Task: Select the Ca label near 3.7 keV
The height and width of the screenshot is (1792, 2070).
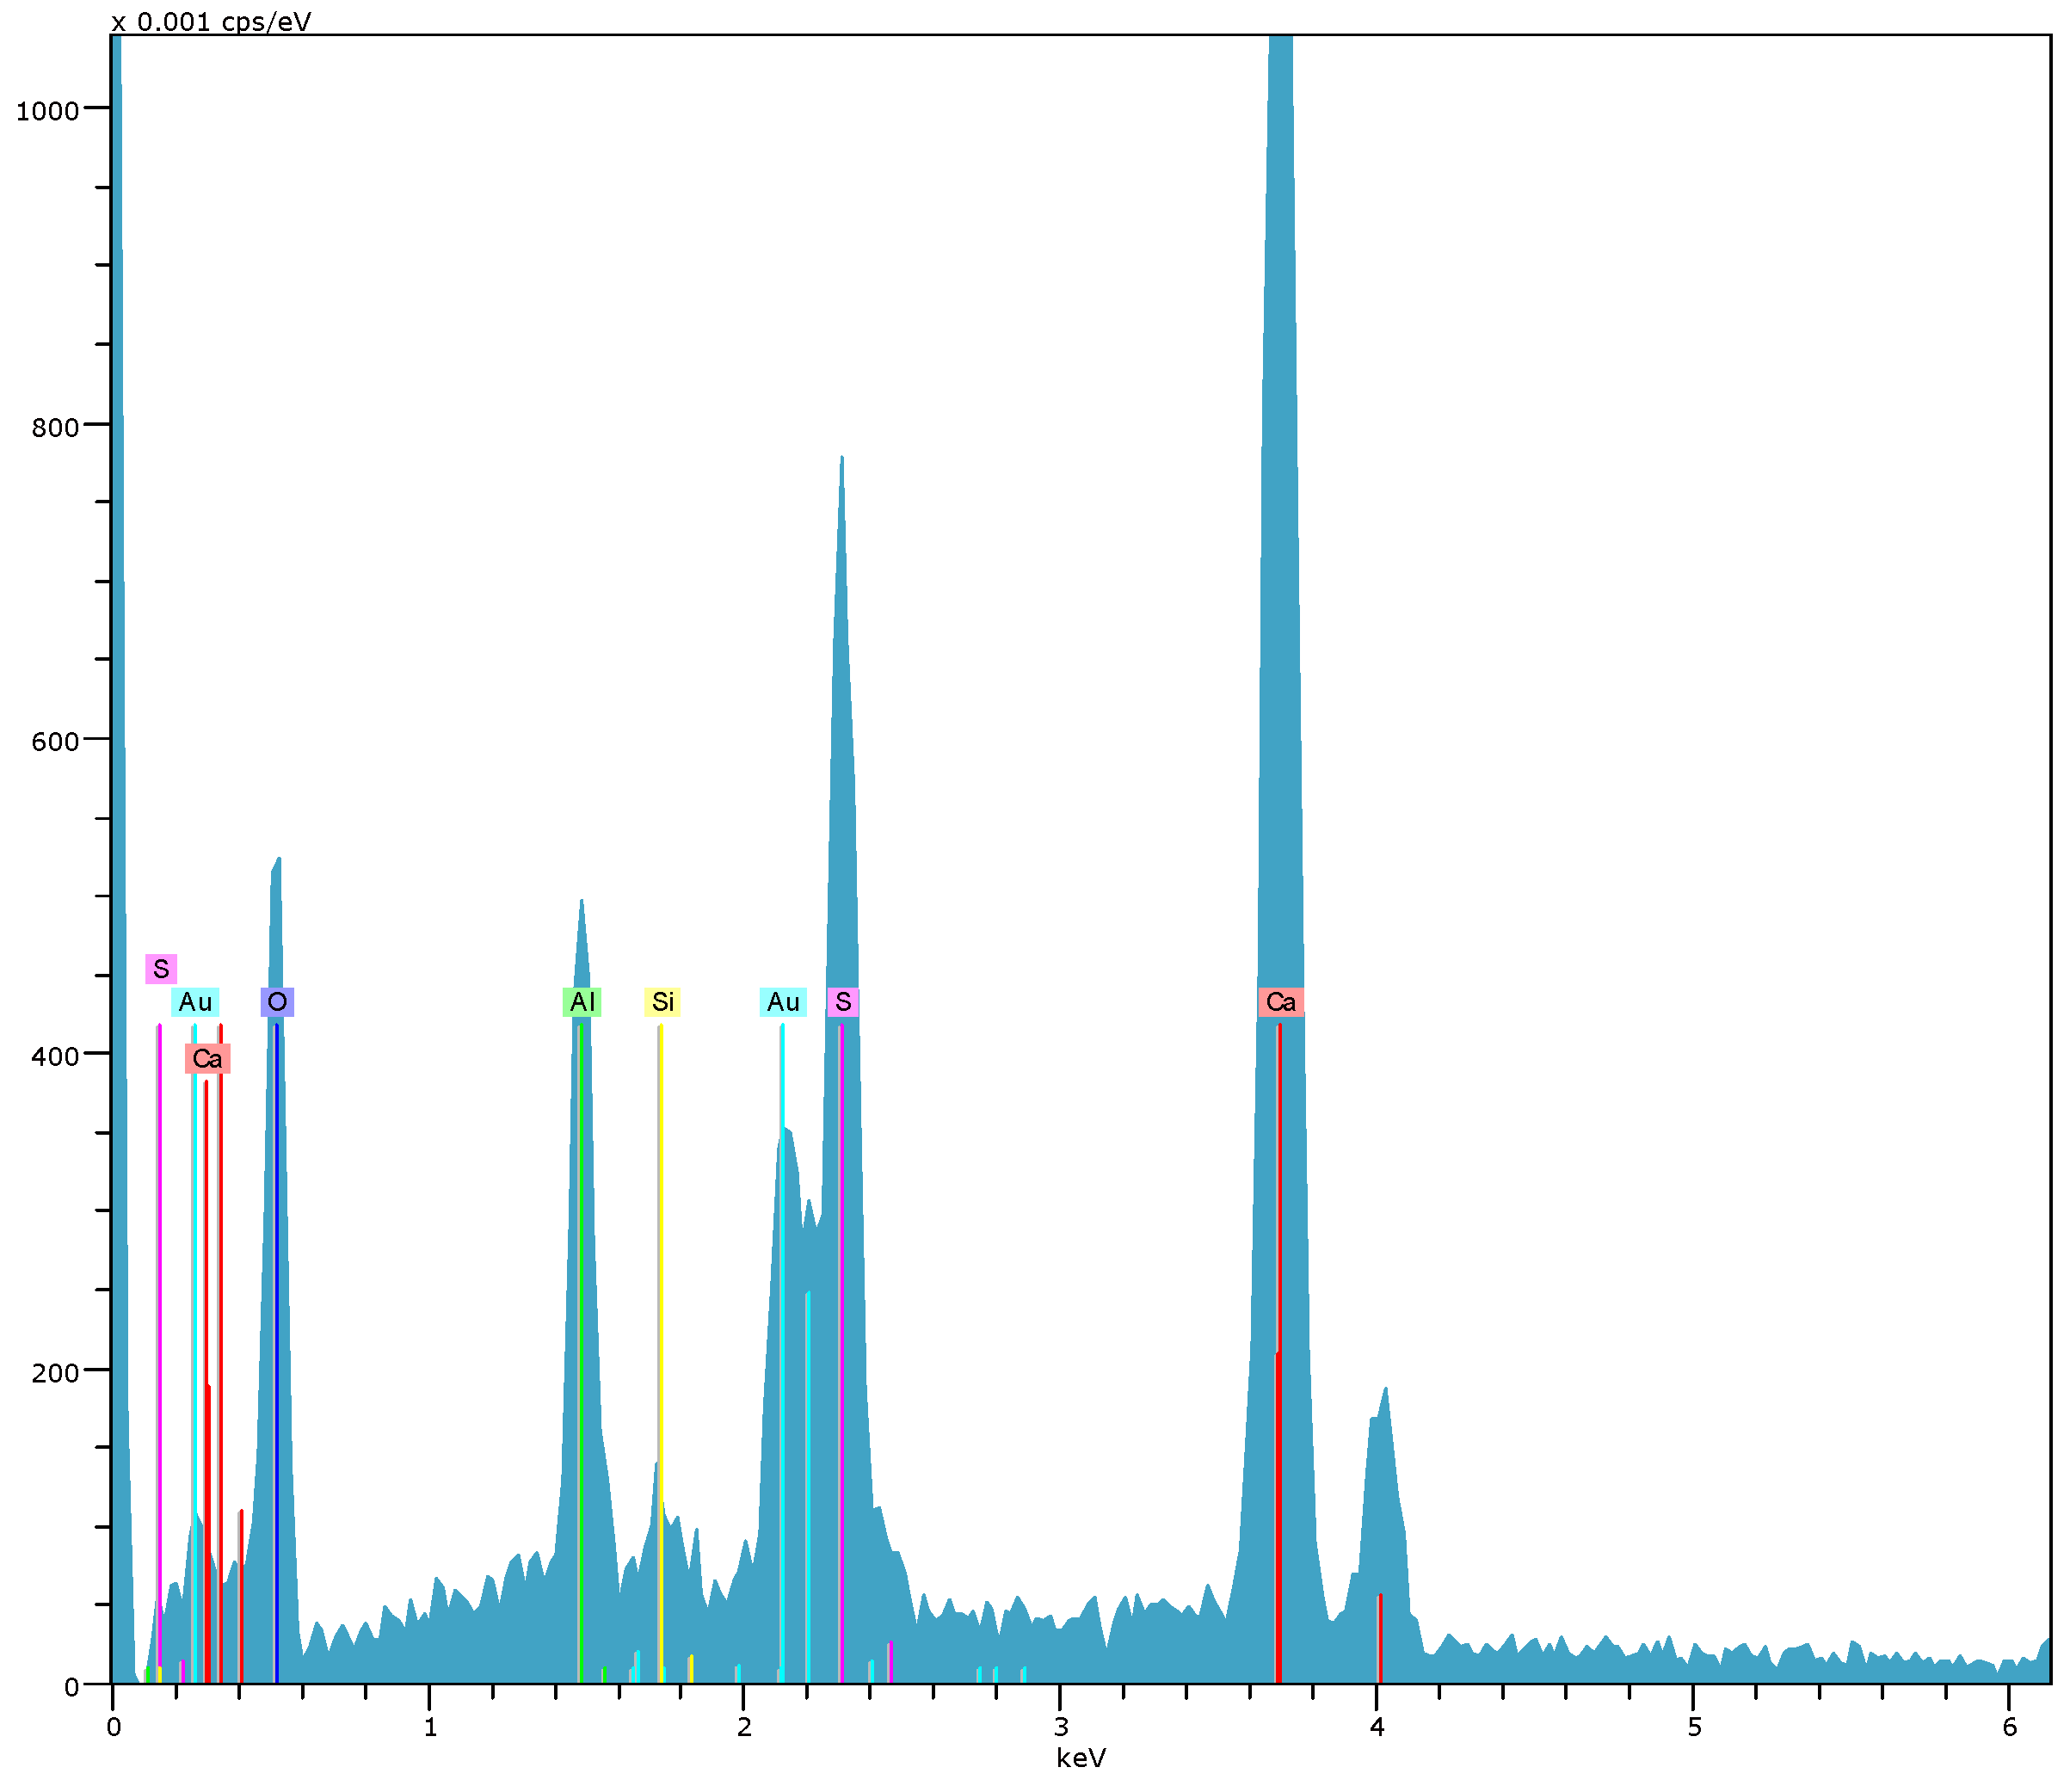Action: 1280,1002
